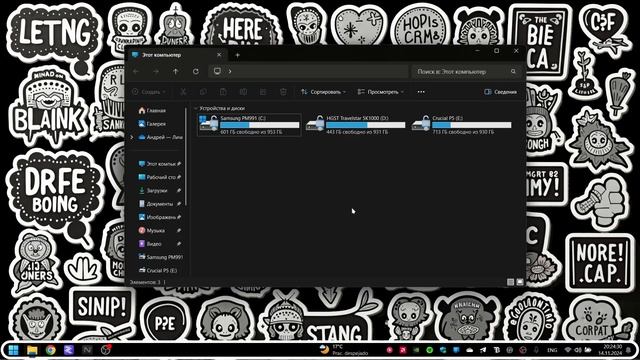The image size is (640, 360).
Task: Open Изображения in the sidebar
Action: click(159, 217)
